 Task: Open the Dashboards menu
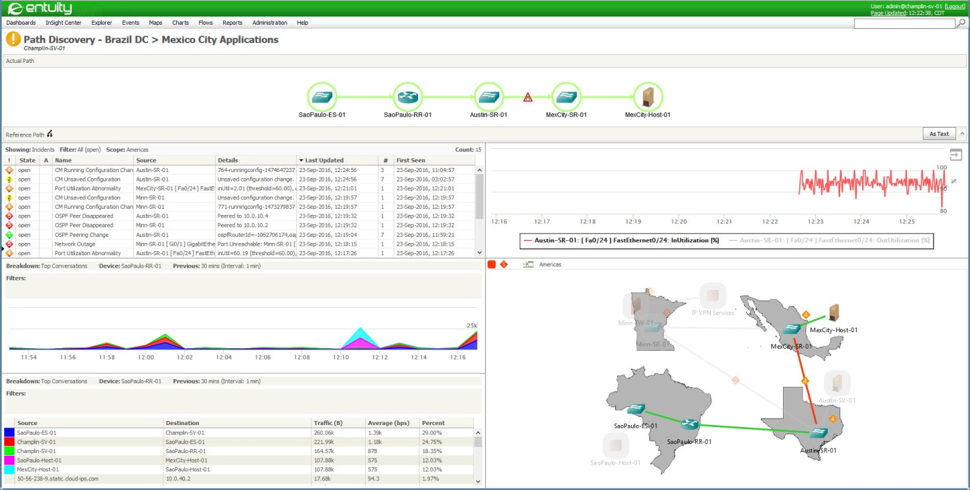tap(21, 23)
